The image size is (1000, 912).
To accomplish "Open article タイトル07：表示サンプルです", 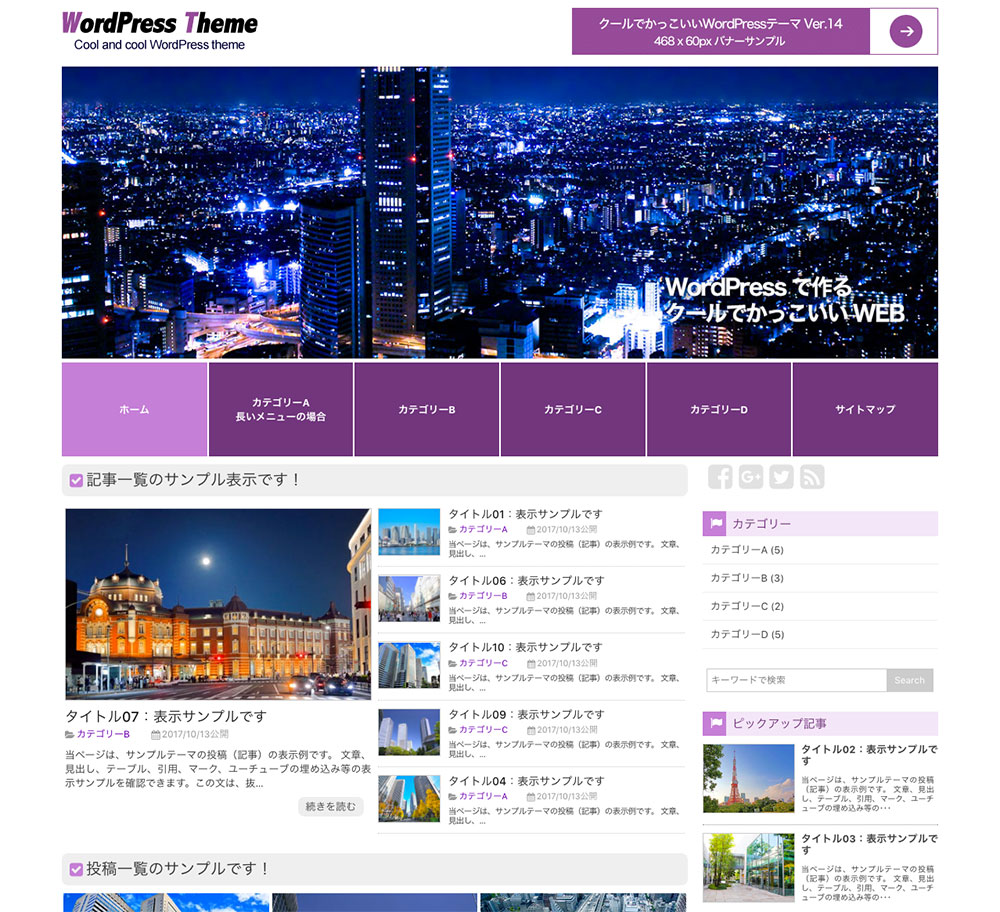I will pos(166,716).
